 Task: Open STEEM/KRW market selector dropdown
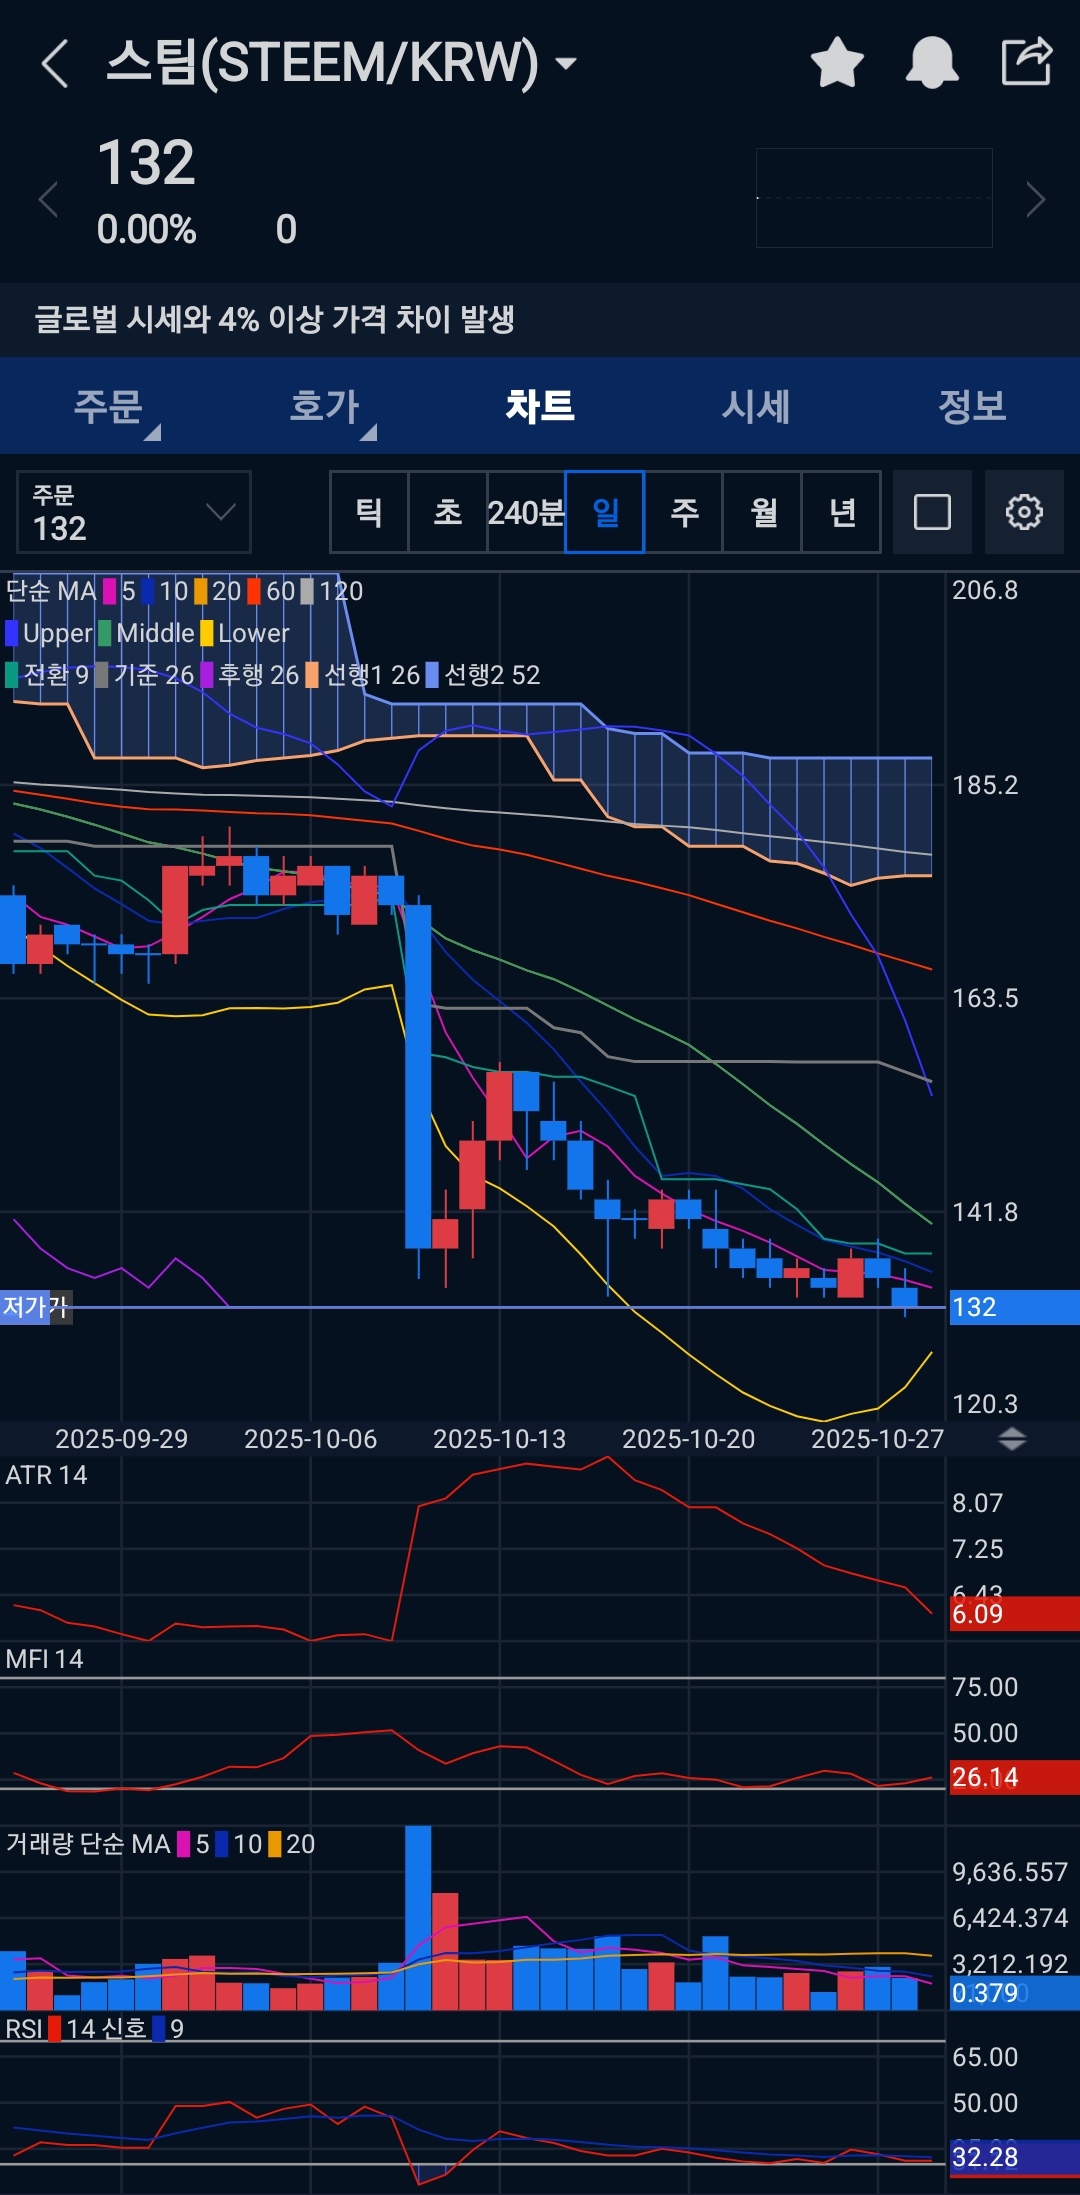click(x=342, y=62)
